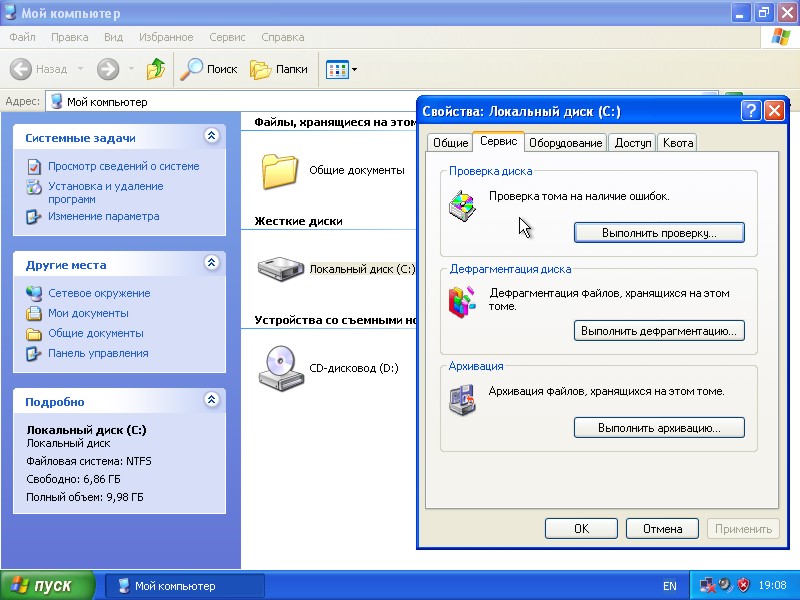Viewport: 800px width, 600px height.
Task: Click the security shield tray icon
Action: coord(744,585)
